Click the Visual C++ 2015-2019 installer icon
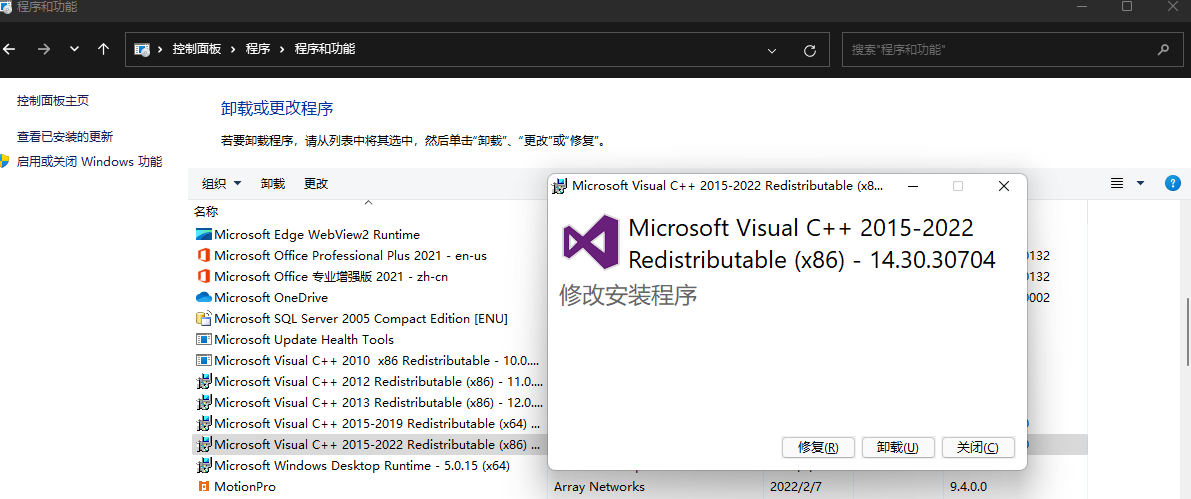Image resolution: width=1191 pixels, height=499 pixels. (204, 423)
